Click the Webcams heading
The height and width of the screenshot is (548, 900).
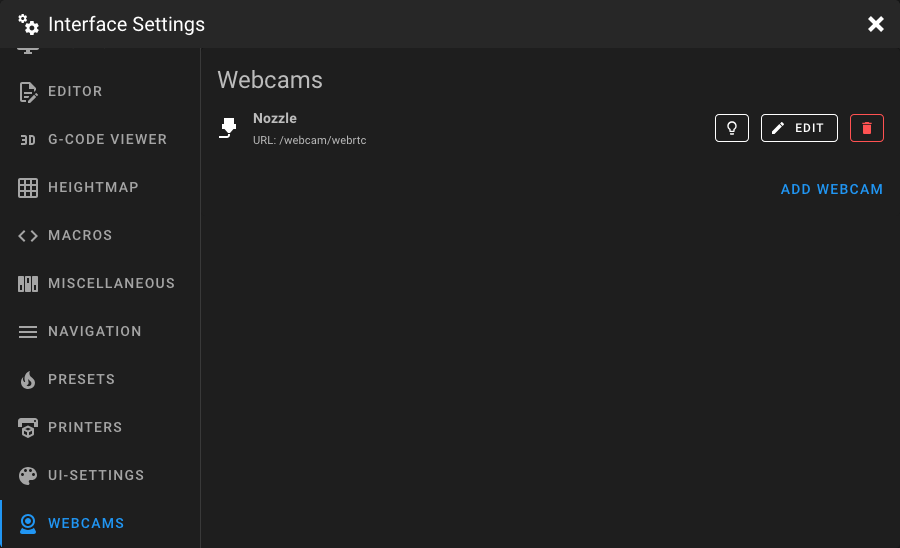point(270,80)
